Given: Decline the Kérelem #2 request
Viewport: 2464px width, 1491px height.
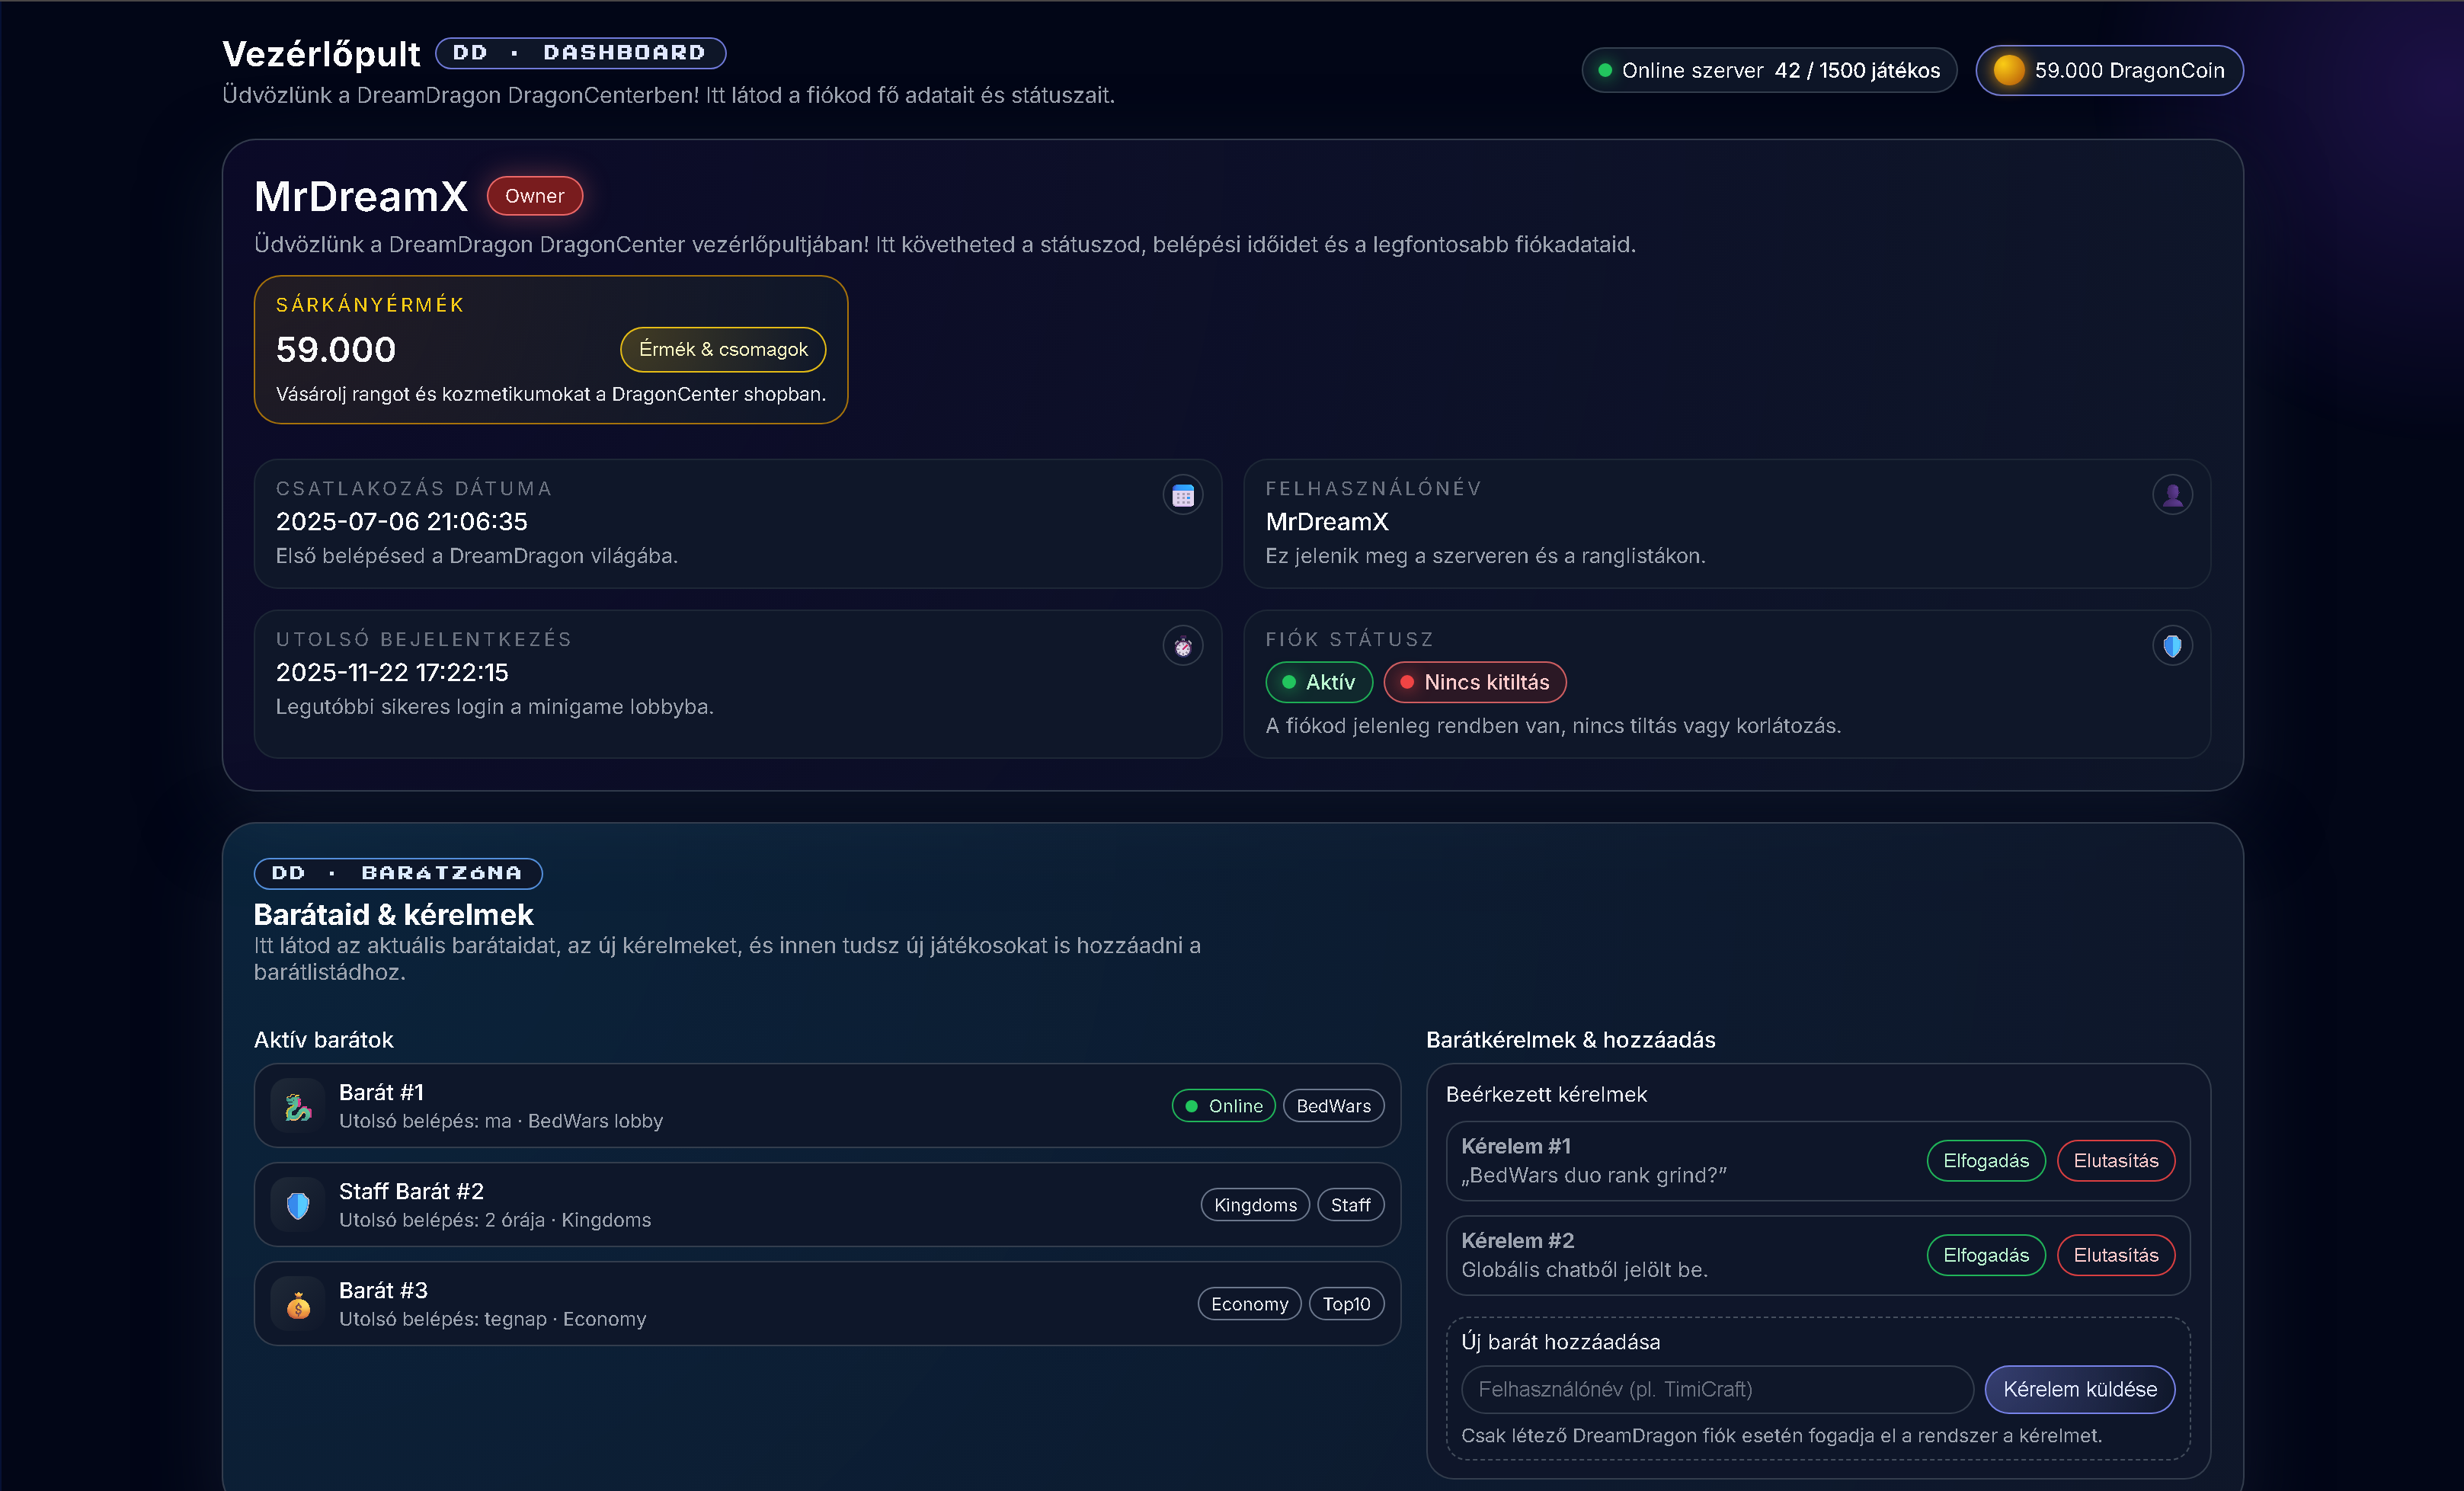Looking at the screenshot, I should [x=2115, y=1255].
